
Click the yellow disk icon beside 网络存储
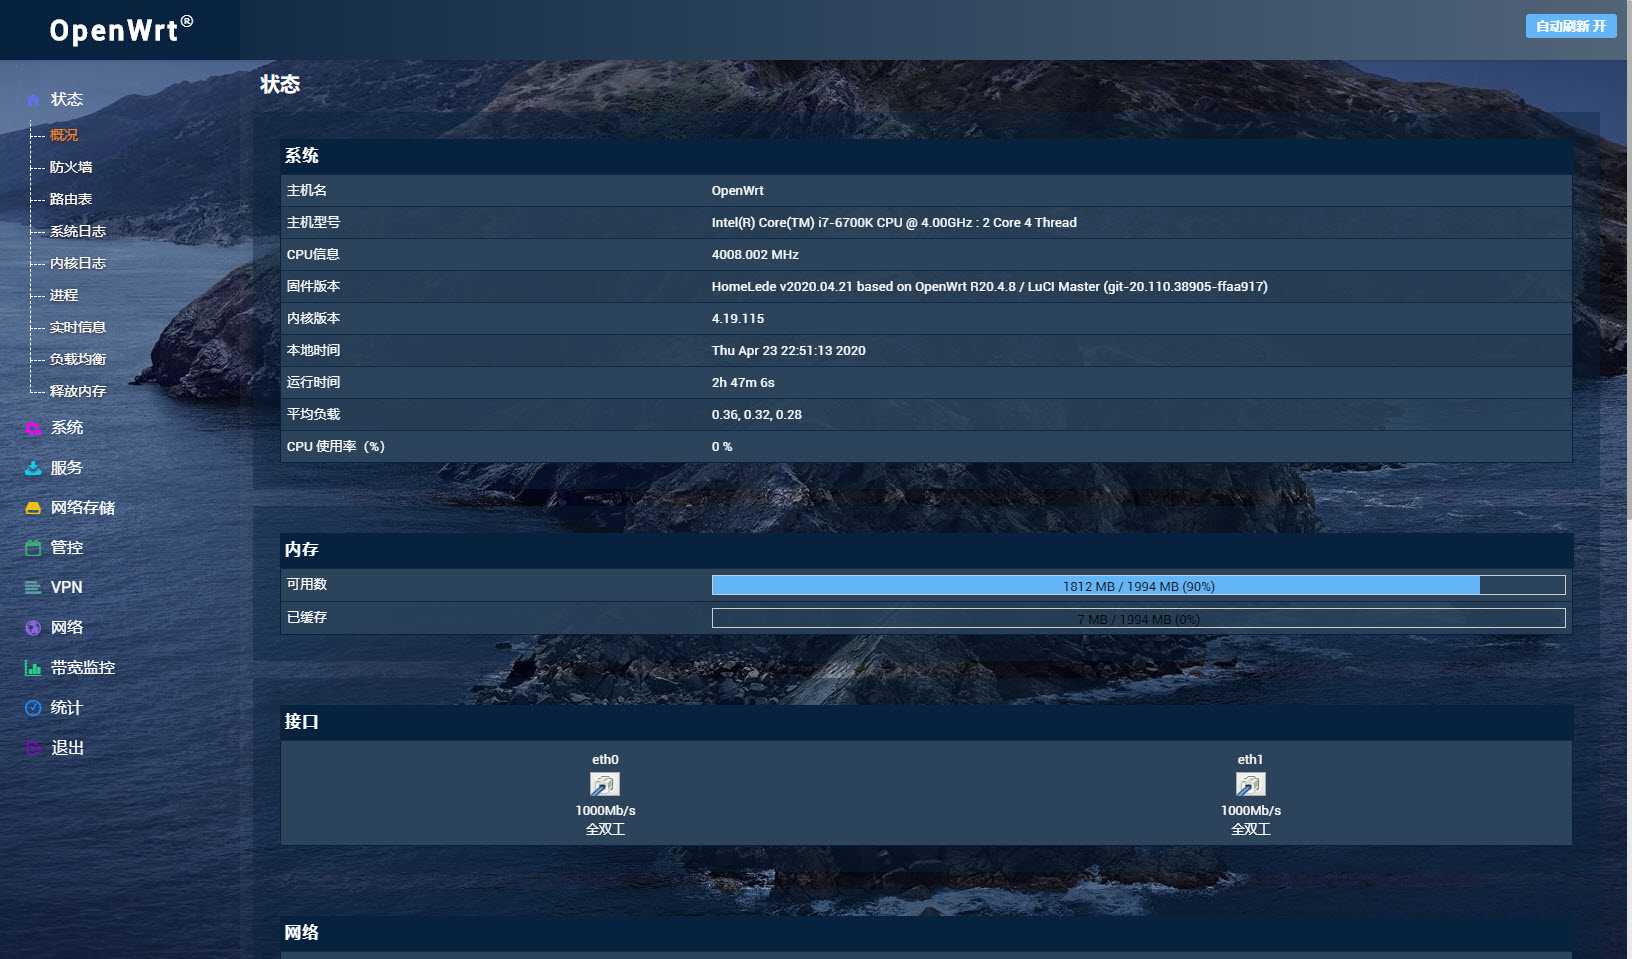33,508
